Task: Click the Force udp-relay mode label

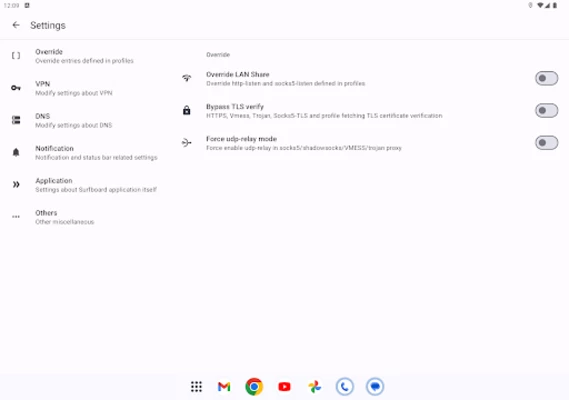Action: [241, 139]
